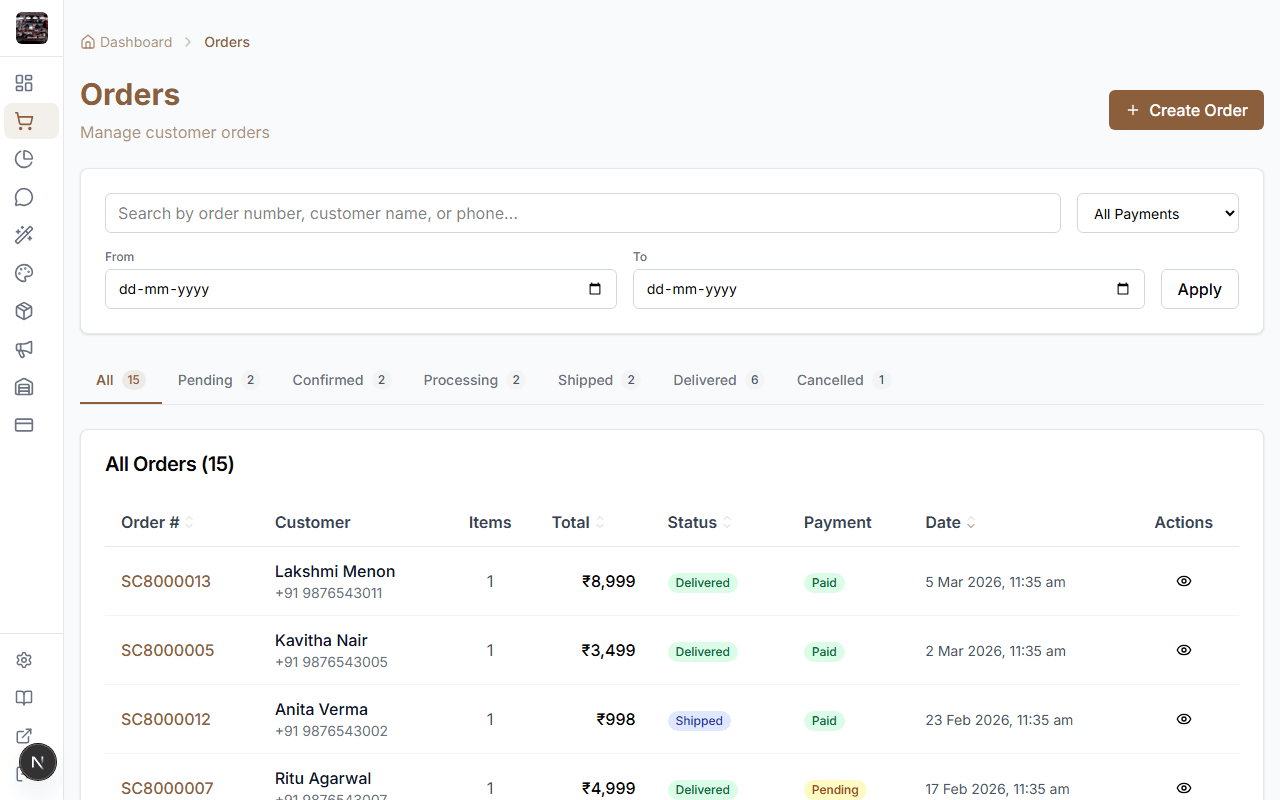Image resolution: width=1280 pixels, height=800 pixels.
Task: Open the payments card icon in sidebar
Action: pos(24,425)
